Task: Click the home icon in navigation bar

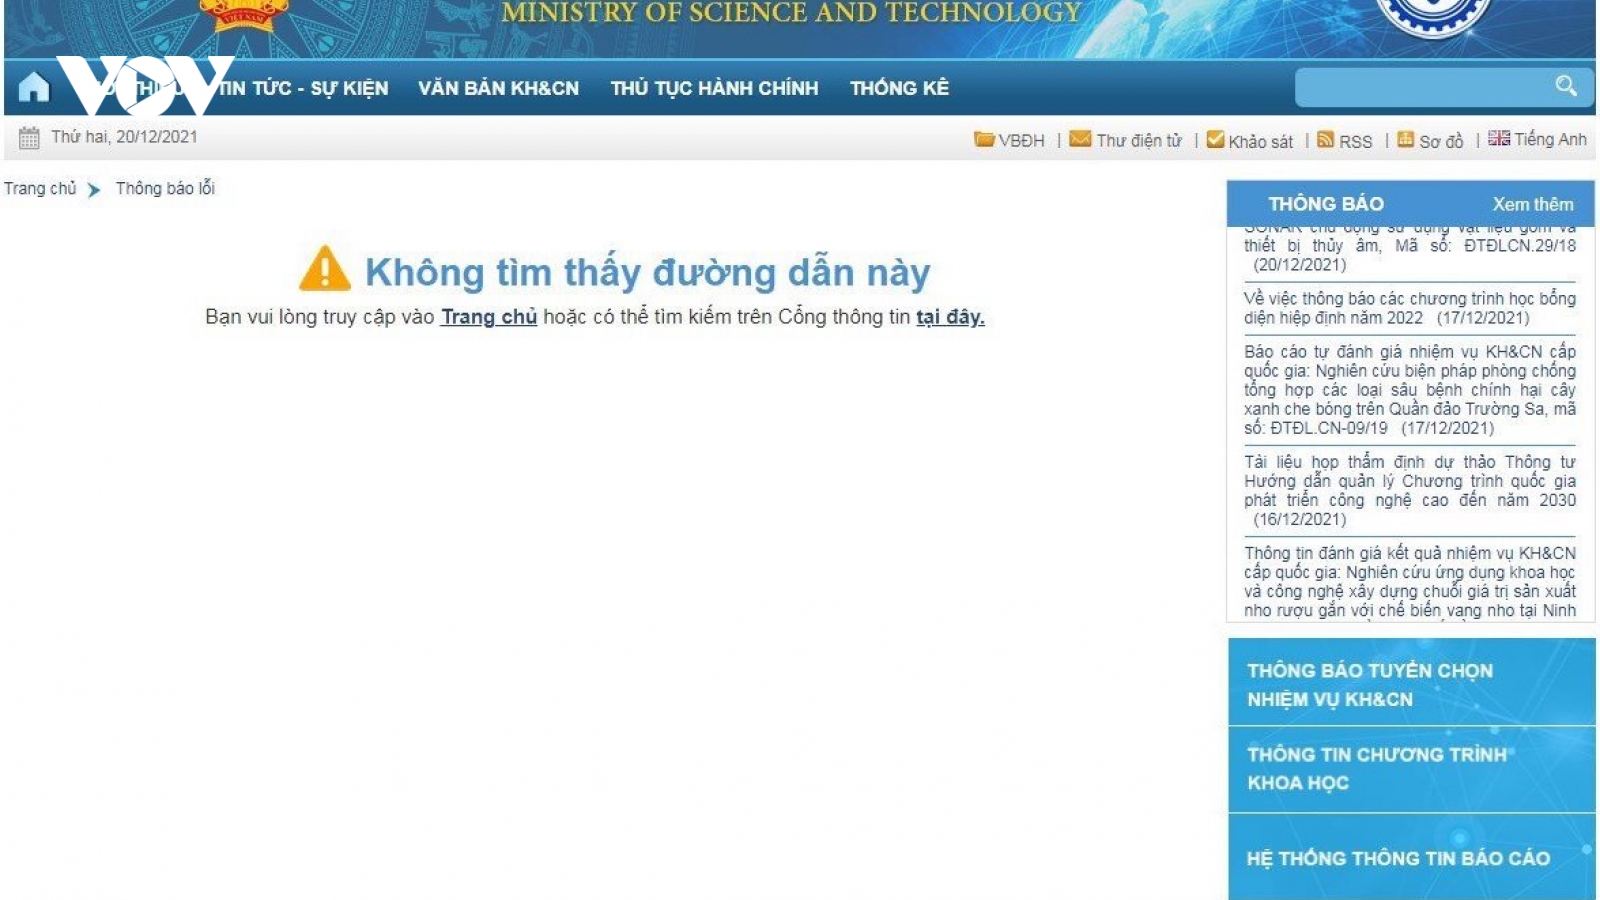Action: click(33, 87)
